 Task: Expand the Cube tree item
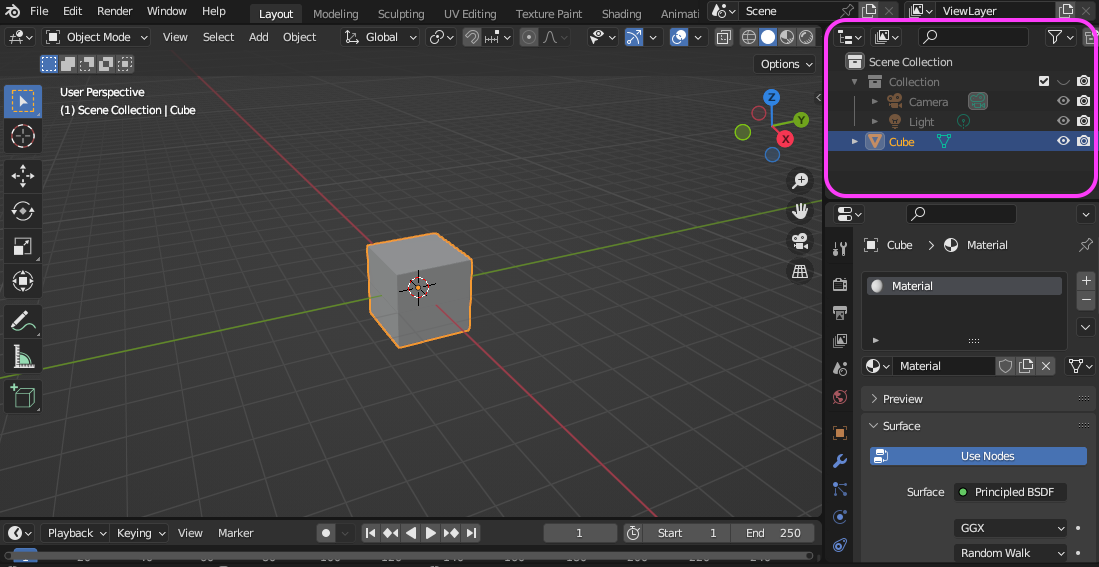tap(854, 141)
